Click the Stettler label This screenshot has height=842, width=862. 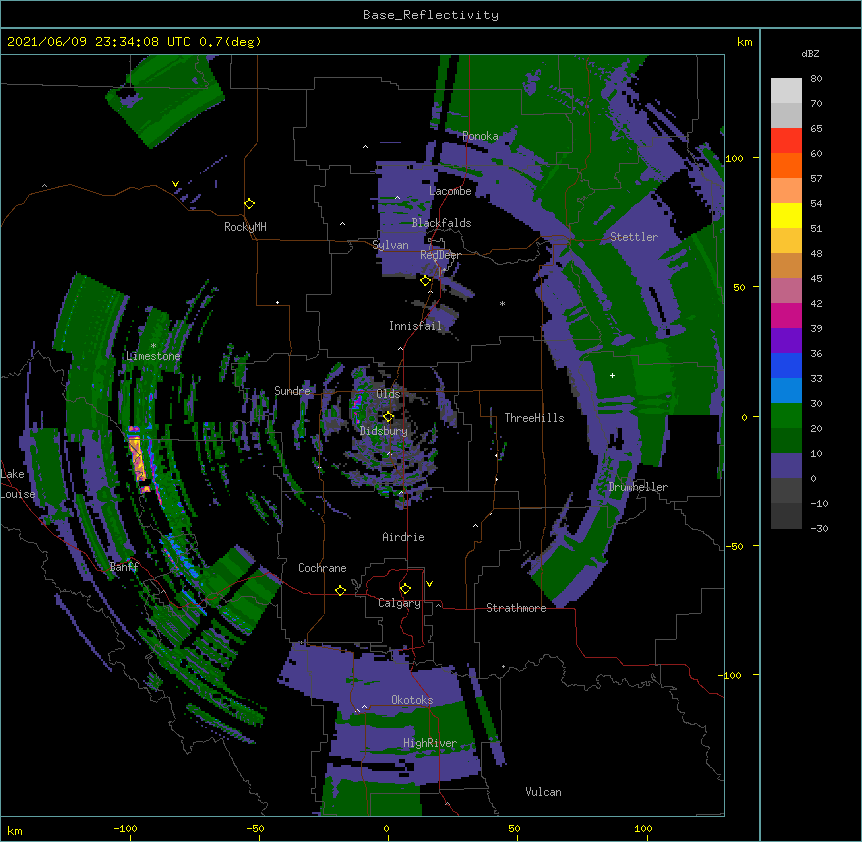click(634, 237)
